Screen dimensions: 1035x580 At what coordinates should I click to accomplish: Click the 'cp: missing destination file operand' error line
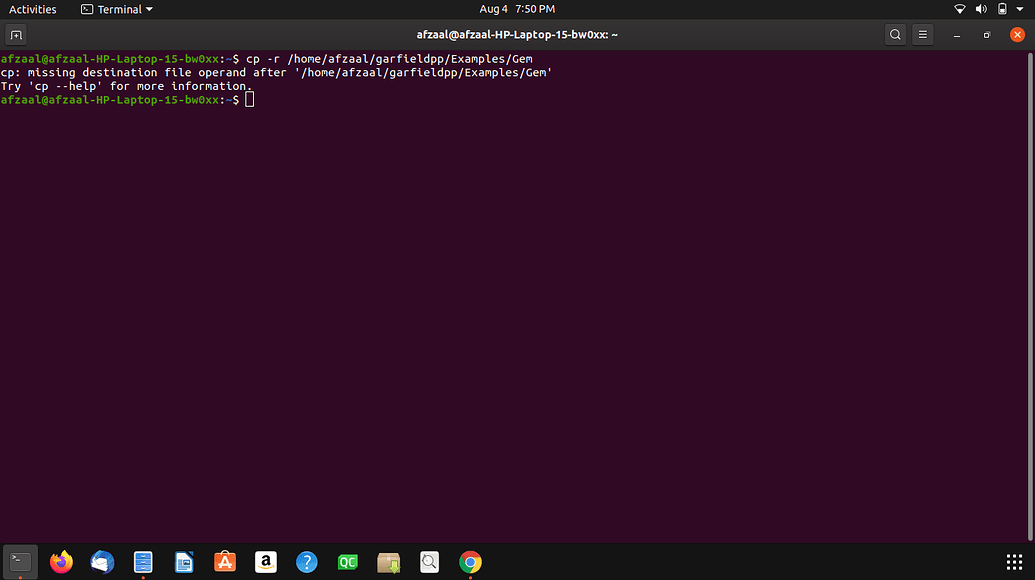point(276,73)
